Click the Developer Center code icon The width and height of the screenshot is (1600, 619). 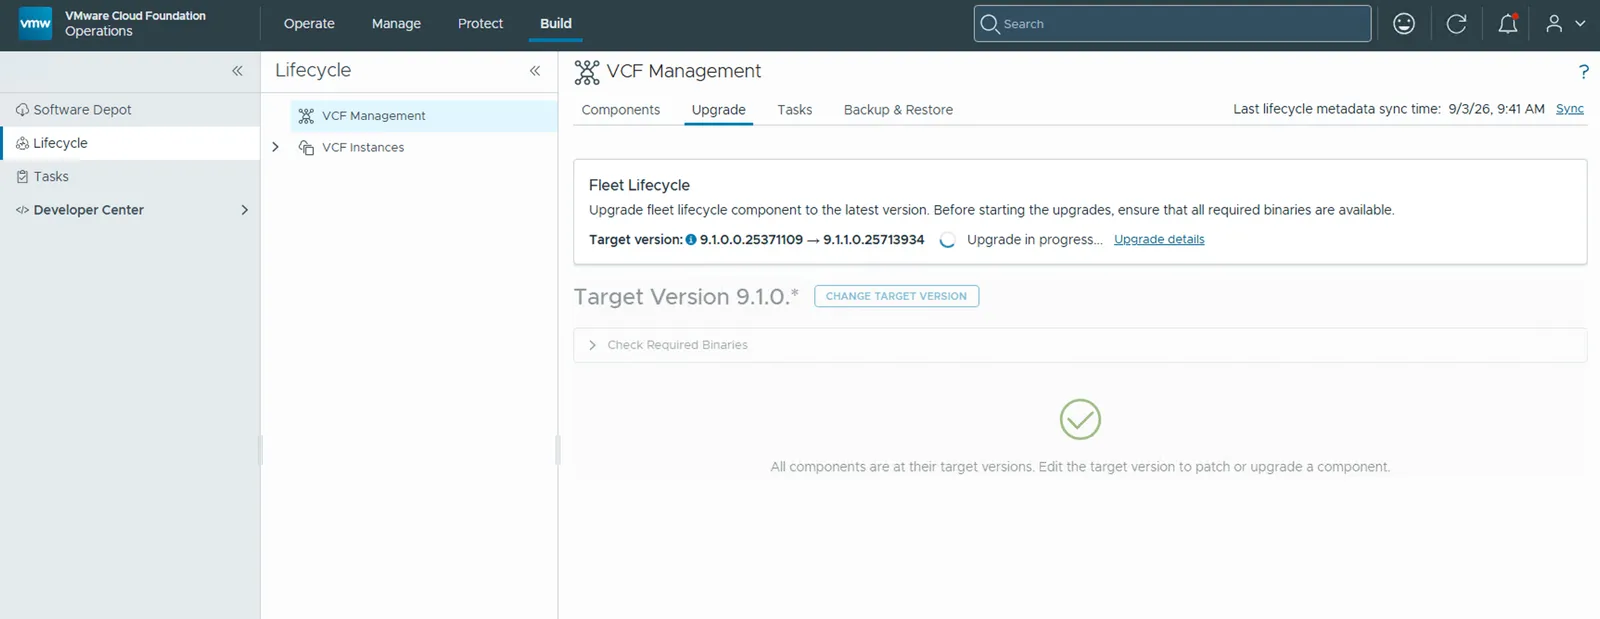22,210
